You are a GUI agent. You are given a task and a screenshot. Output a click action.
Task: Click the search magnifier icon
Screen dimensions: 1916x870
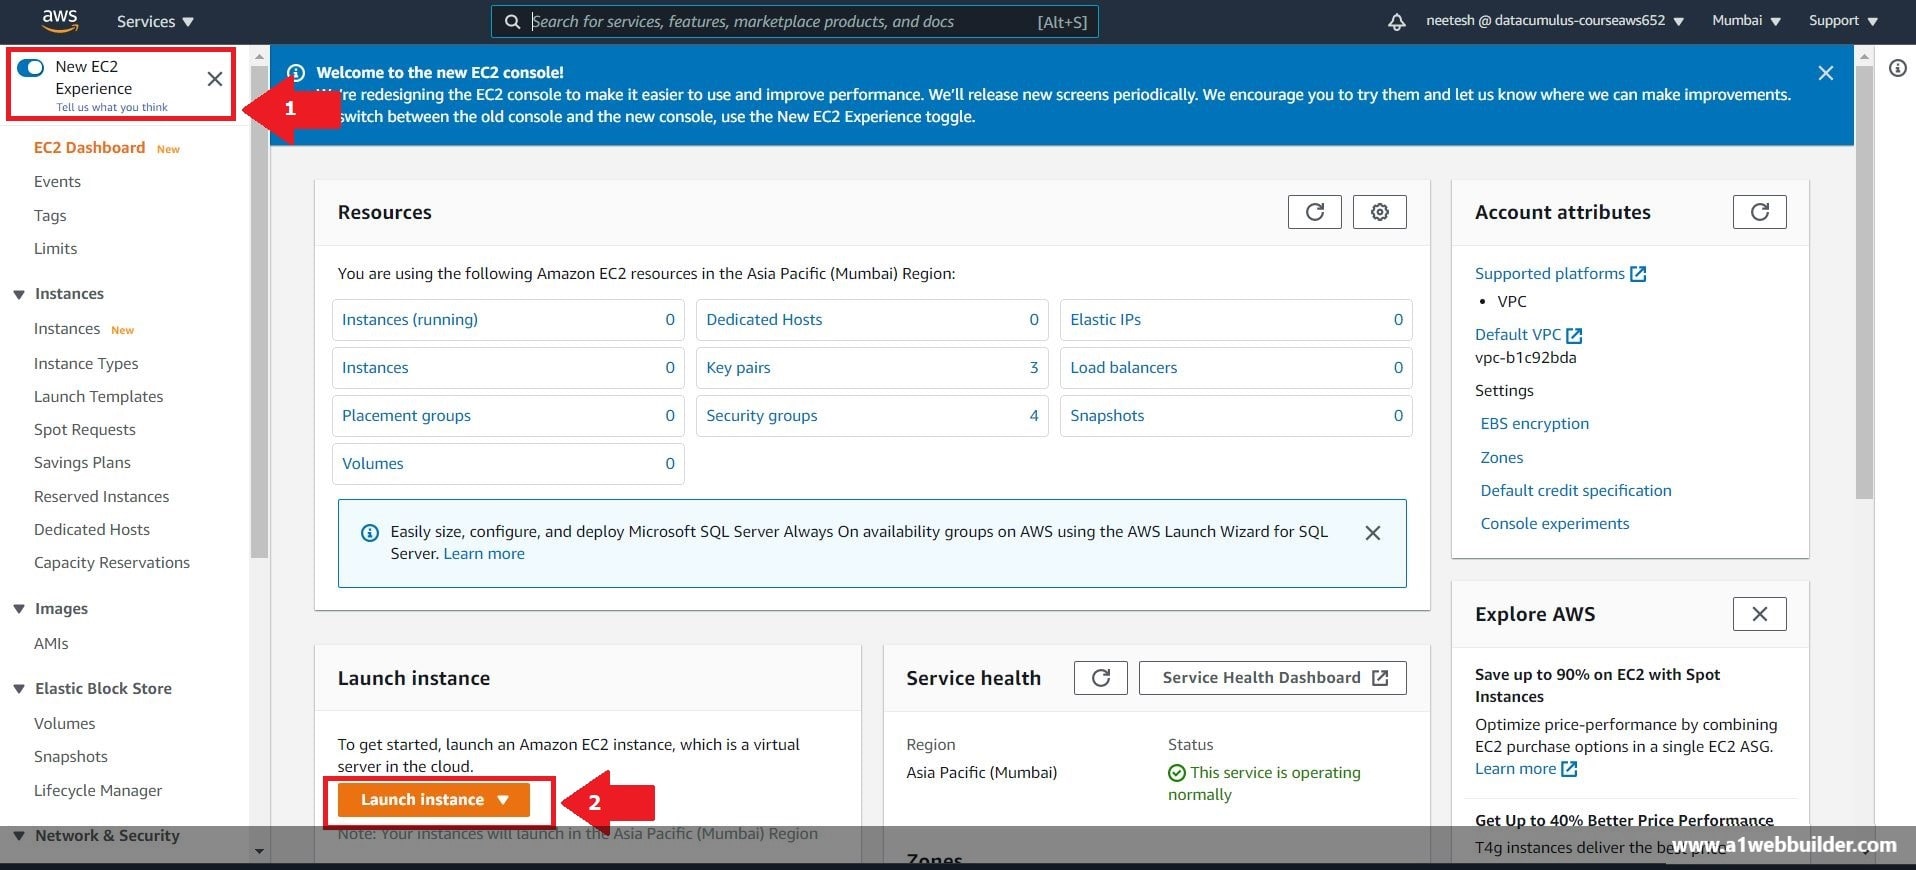point(512,21)
